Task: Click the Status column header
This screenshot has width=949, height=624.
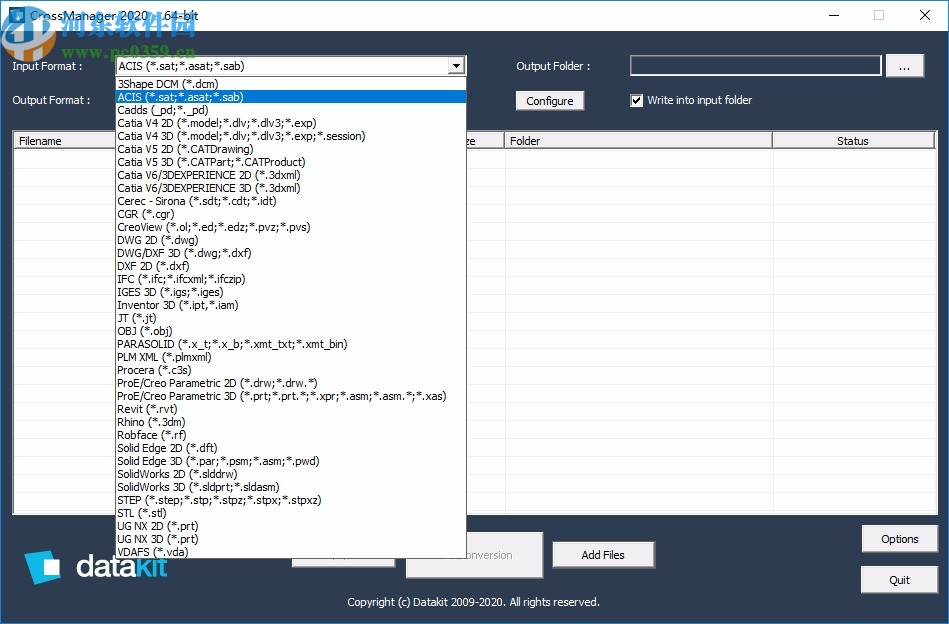Action: [854, 140]
